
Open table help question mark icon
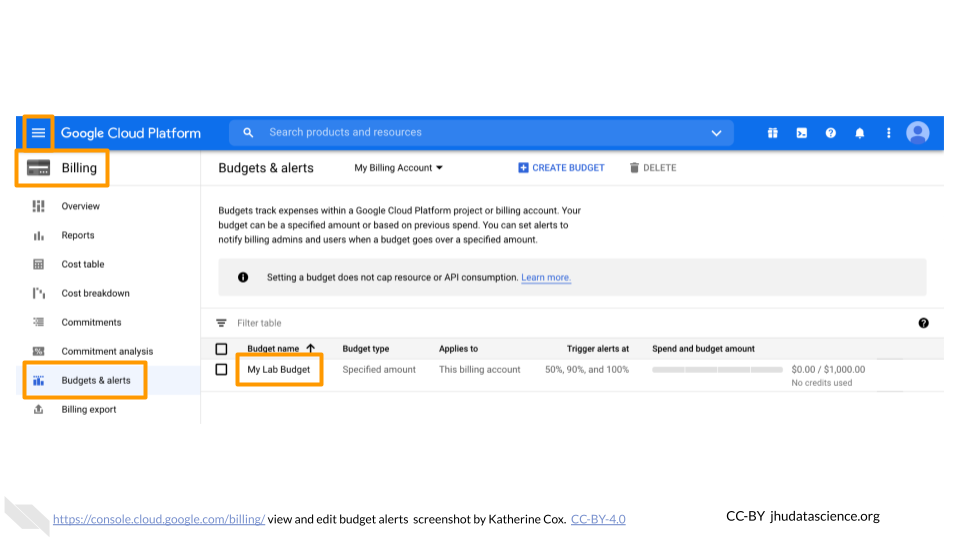coord(923,323)
